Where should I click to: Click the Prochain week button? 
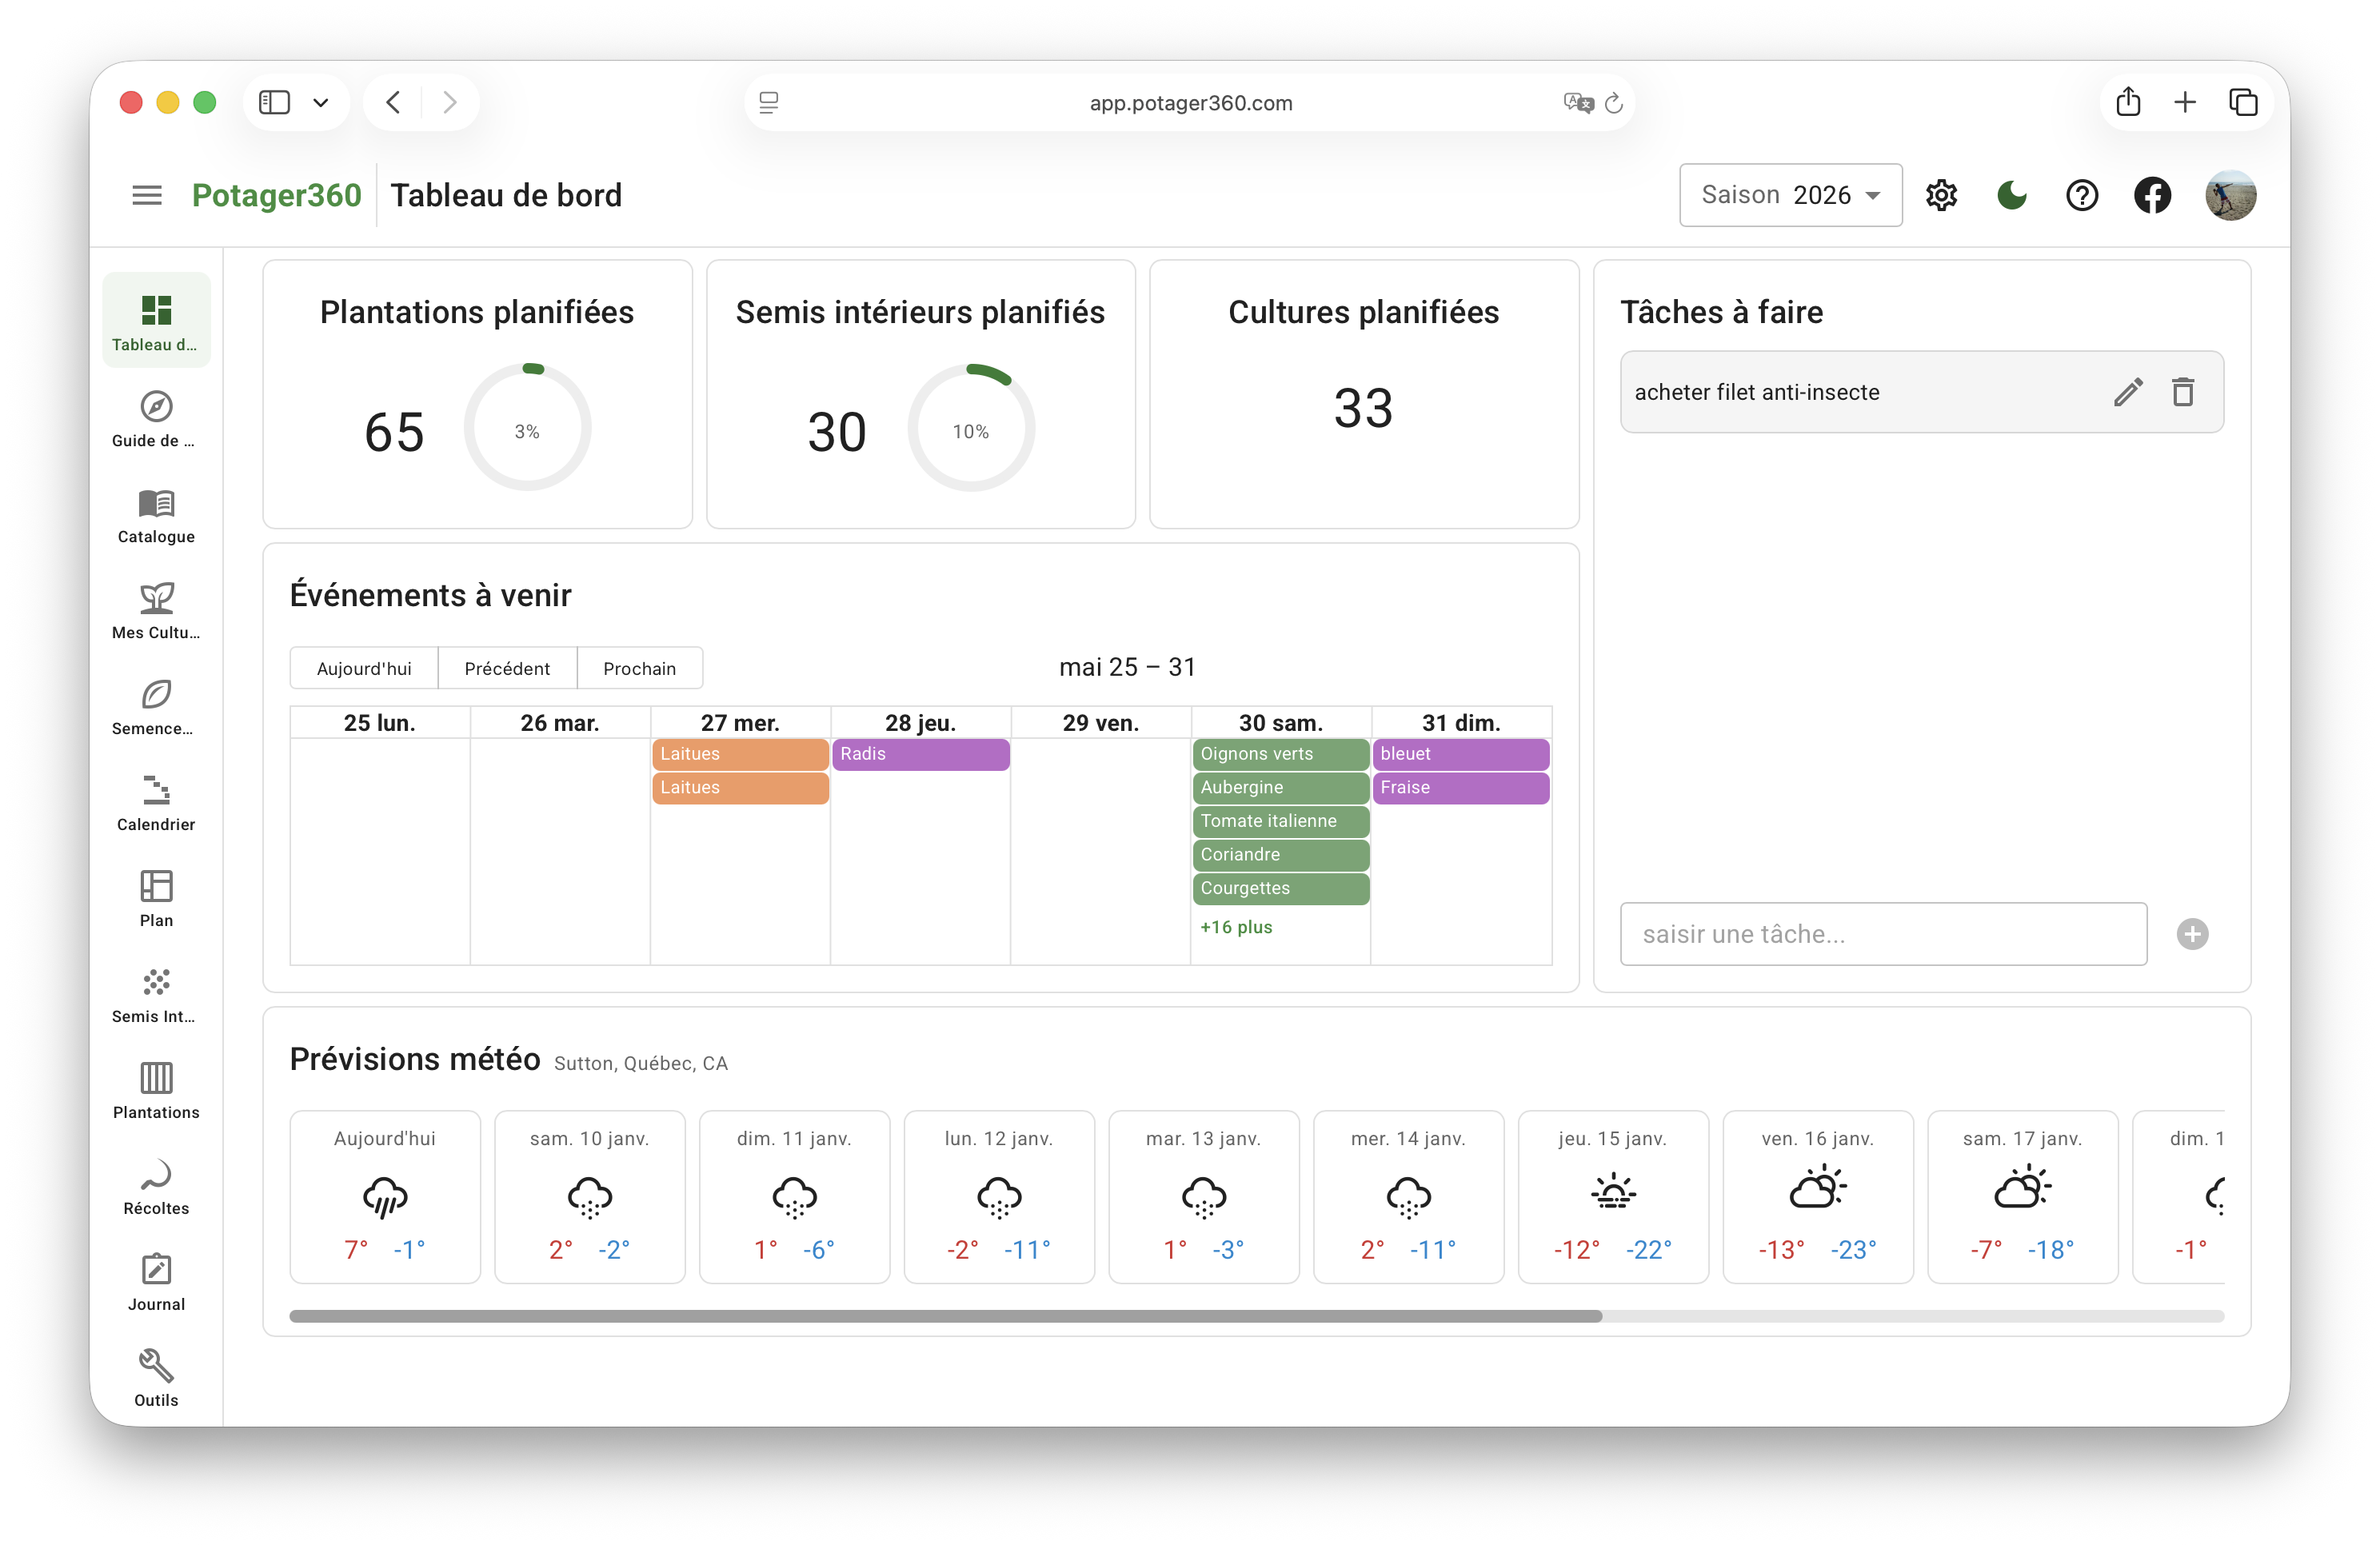click(x=639, y=668)
